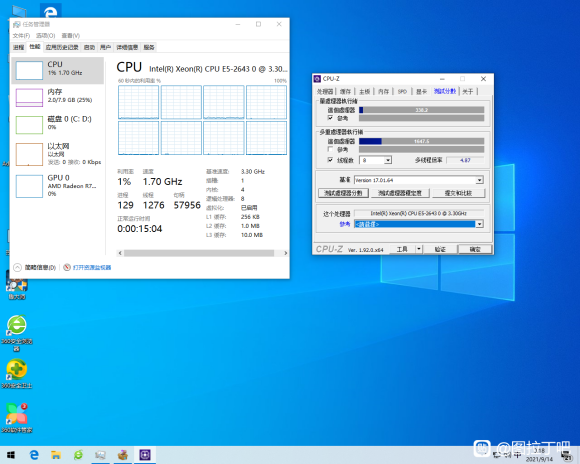Toggle 线程数 thread count checkbox

click(x=330, y=160)
